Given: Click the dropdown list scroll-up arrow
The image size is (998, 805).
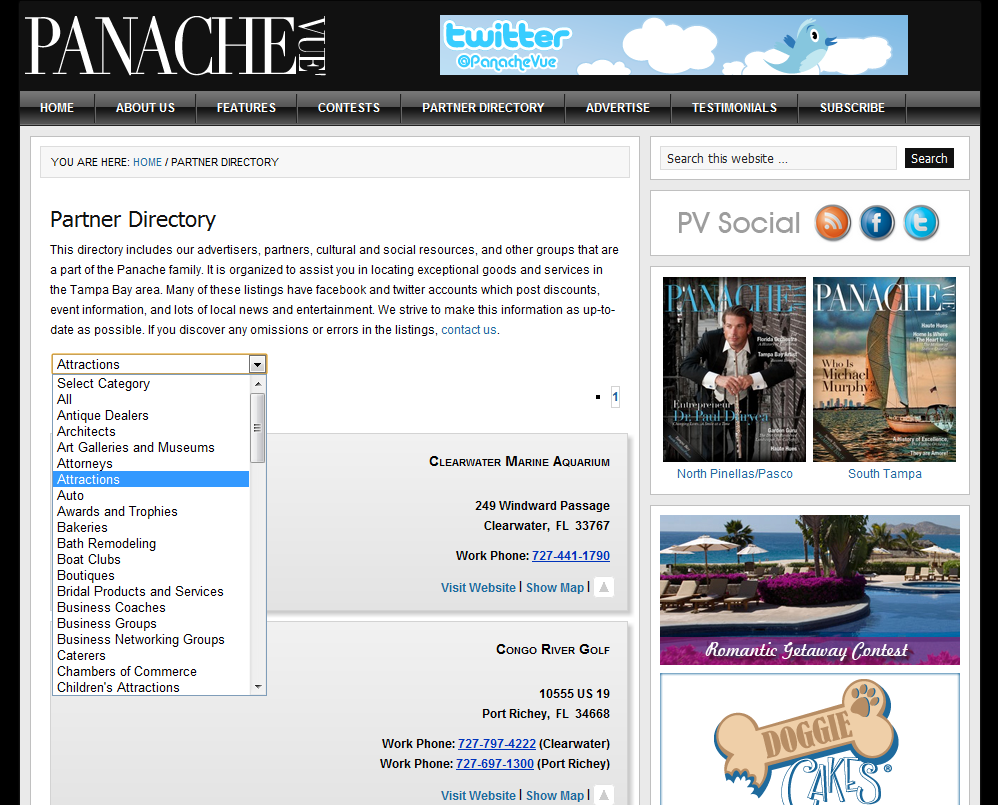Looking at the screenshot, I should (x=258, y=384).
